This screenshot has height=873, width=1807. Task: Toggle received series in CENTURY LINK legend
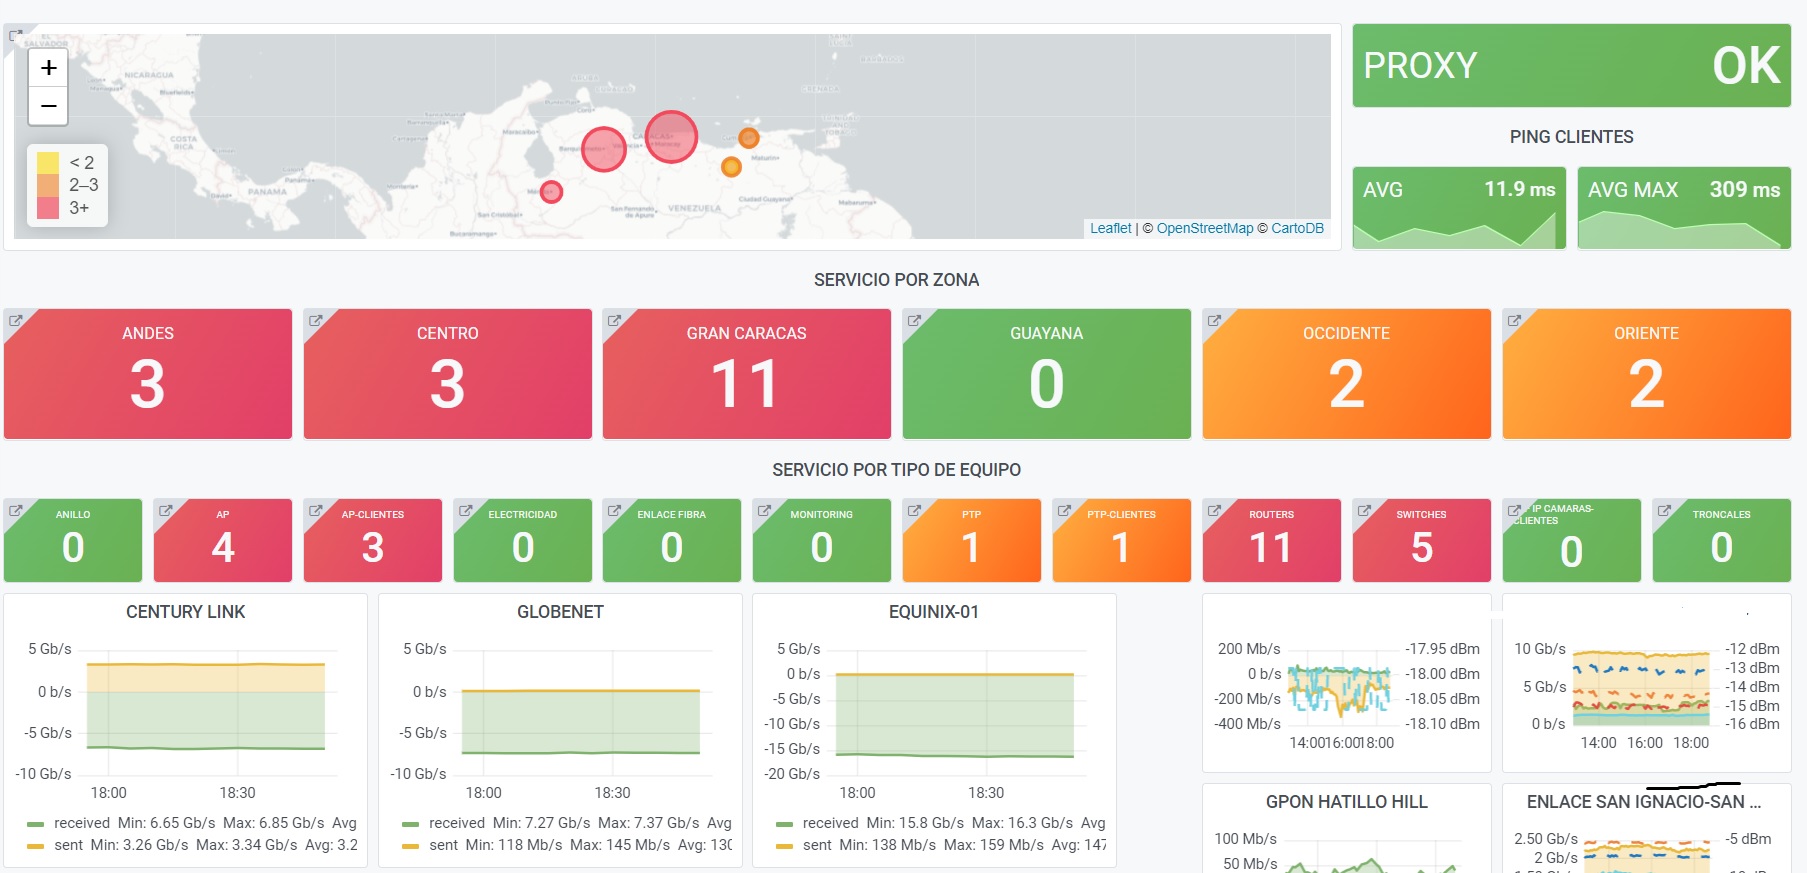click(81, 823)
